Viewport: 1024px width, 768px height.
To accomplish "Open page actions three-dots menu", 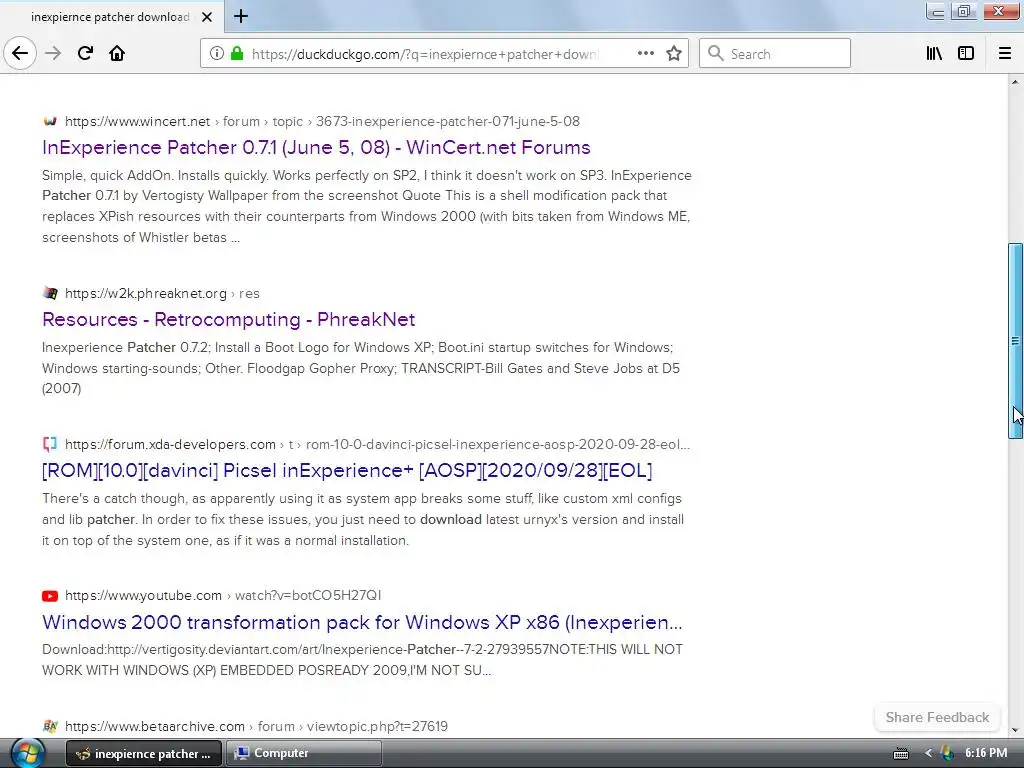I will tap(645, 54).
